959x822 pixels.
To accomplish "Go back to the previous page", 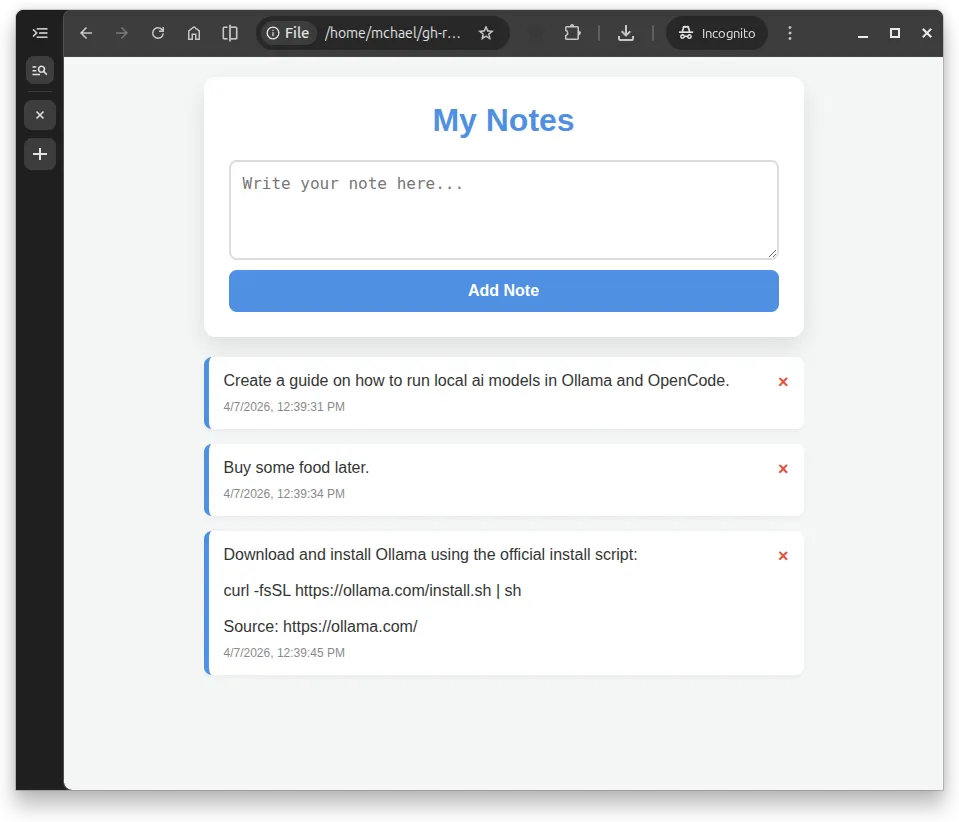I will click(x=86, y=33).
